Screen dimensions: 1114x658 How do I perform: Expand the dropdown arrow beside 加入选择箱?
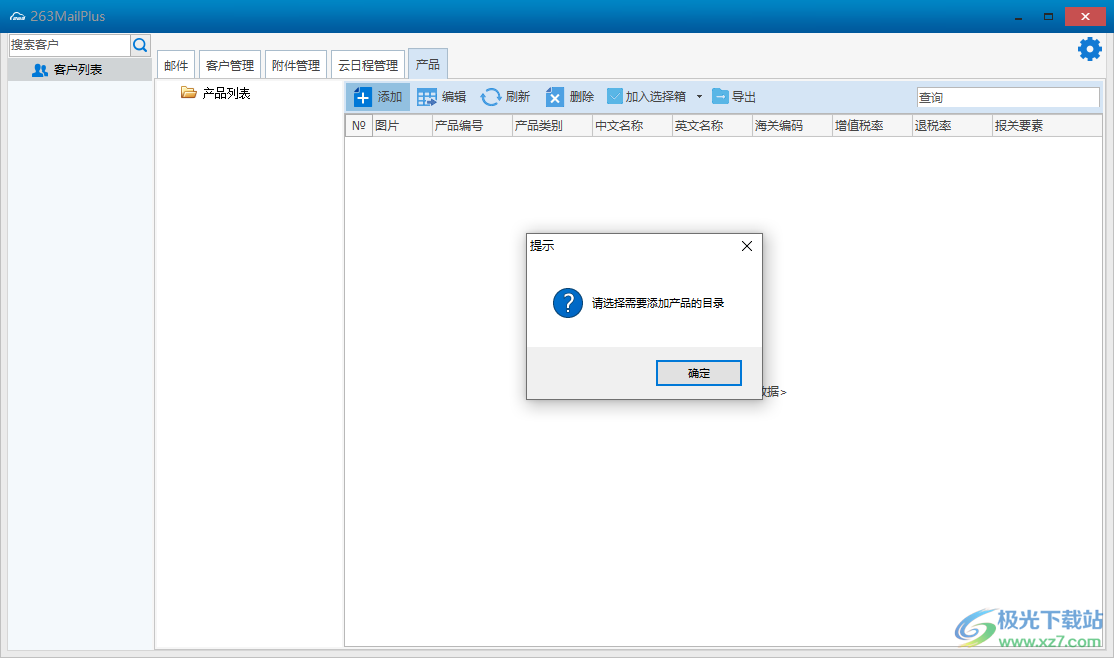pos(699,97)
